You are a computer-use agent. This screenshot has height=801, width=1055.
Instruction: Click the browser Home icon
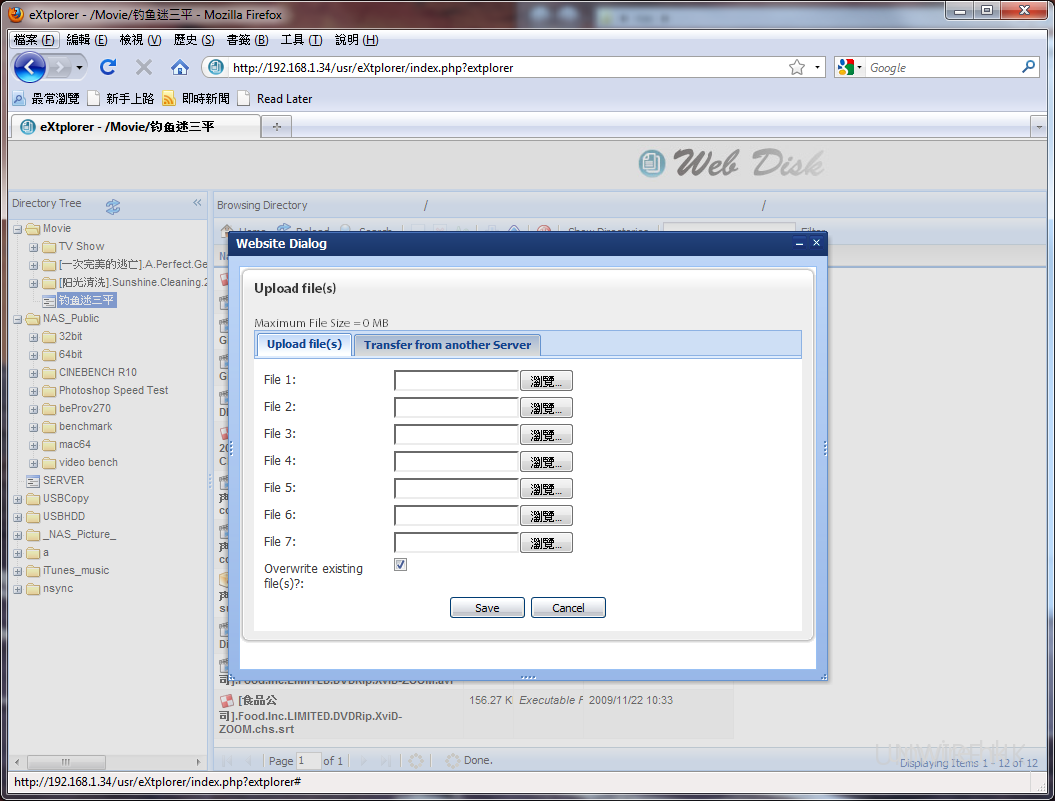(180, 67)
